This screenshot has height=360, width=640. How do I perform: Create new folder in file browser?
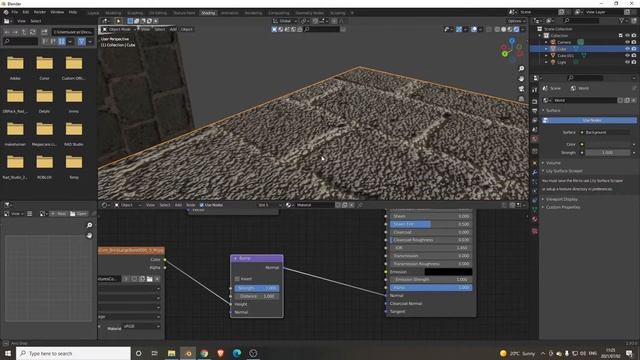pos(44,31)
